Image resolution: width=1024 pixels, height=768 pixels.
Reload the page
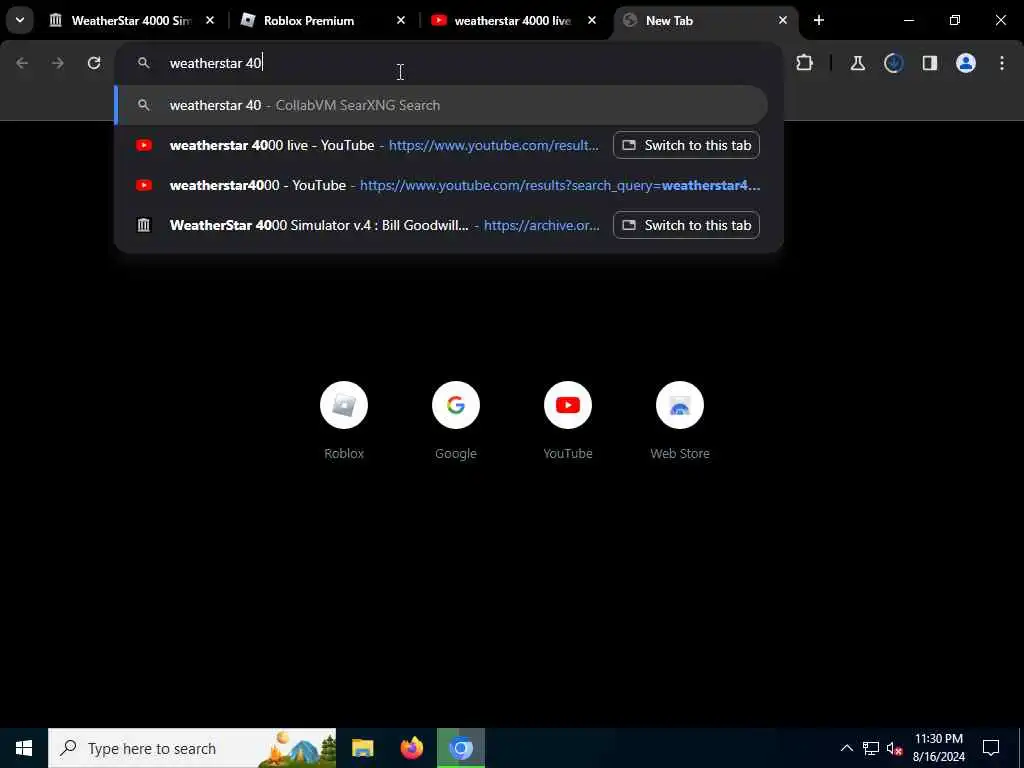click(94, 63)
